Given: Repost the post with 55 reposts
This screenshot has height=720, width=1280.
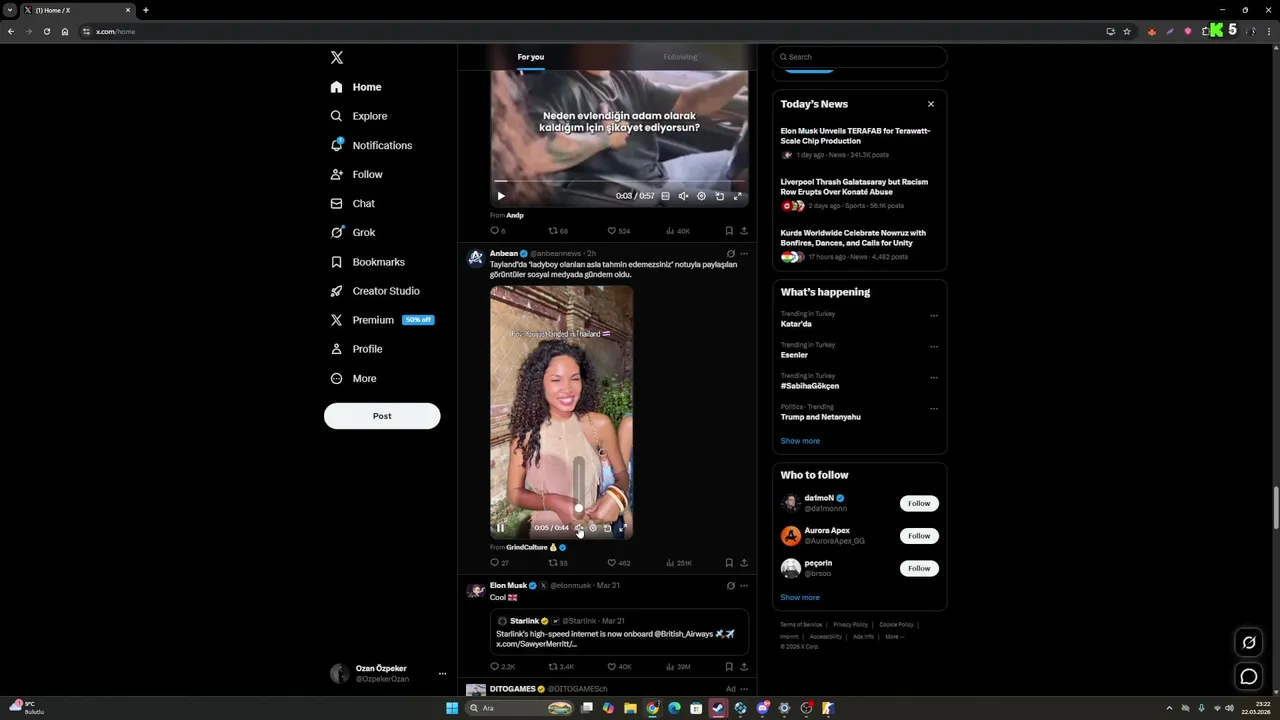Looking at the screenshot, I should [558, 563].
